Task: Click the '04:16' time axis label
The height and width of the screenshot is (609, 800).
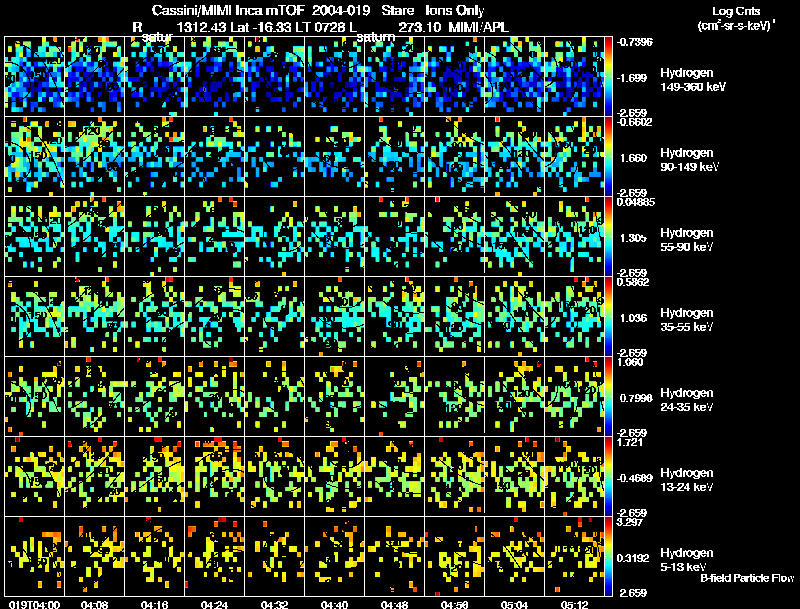Action: [x=155, y=604]
